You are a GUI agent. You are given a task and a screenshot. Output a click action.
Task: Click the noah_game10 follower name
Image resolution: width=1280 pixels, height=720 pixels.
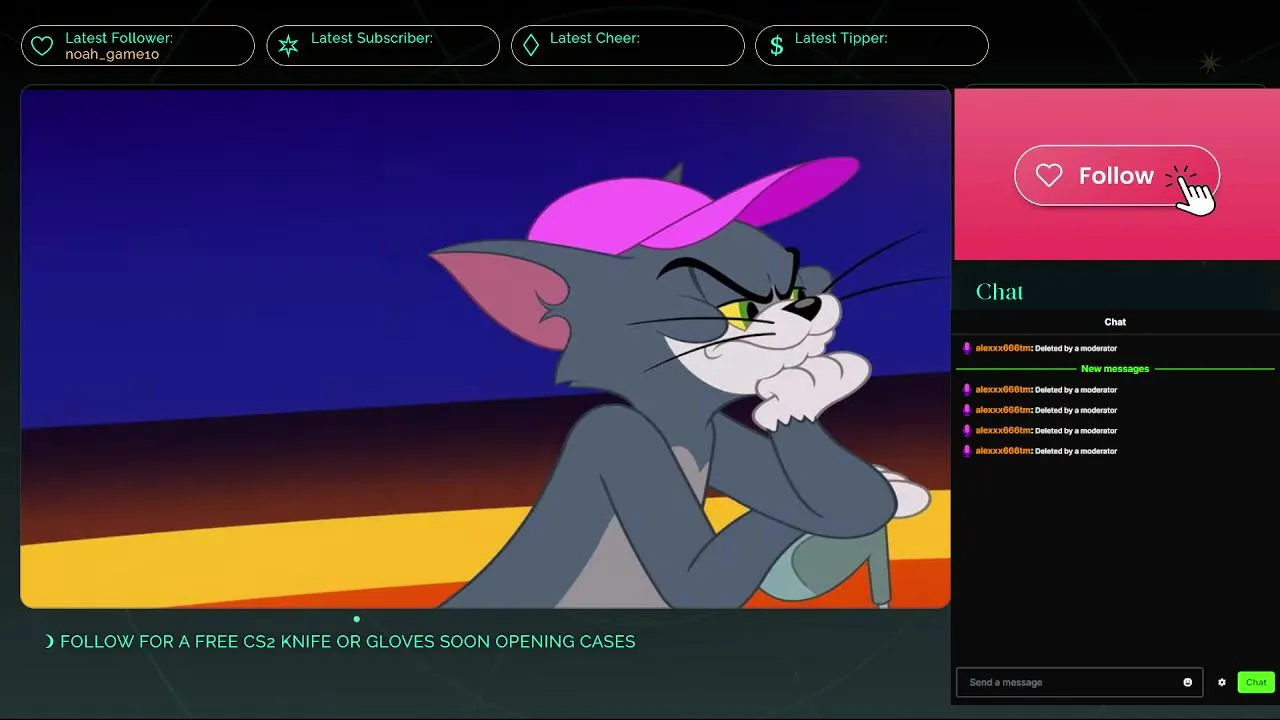pyautogui.click(x=112, y=55)
